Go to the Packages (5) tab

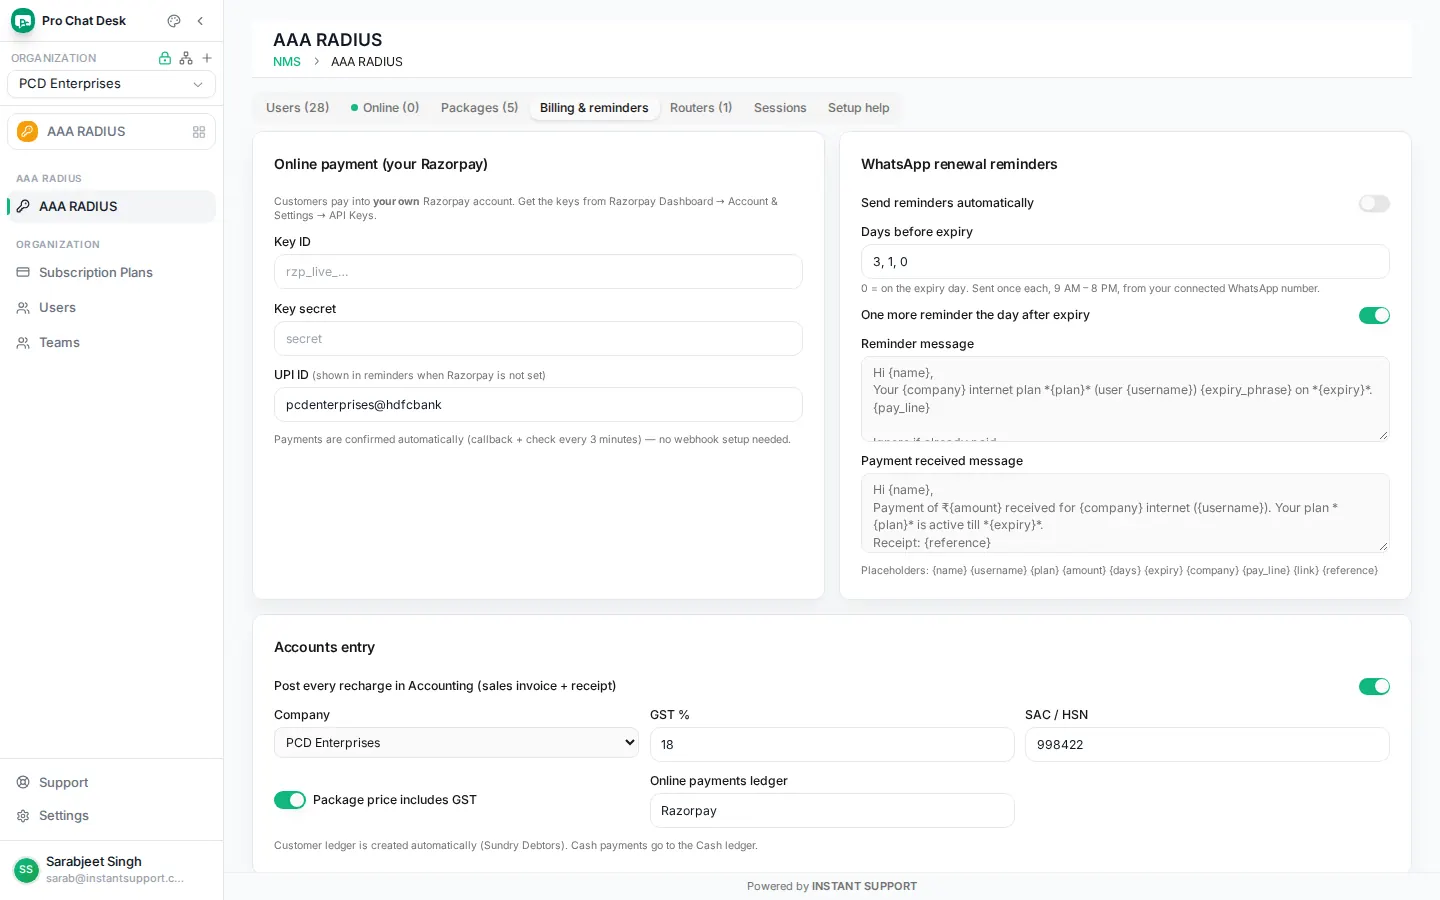[x=479, y=108]
